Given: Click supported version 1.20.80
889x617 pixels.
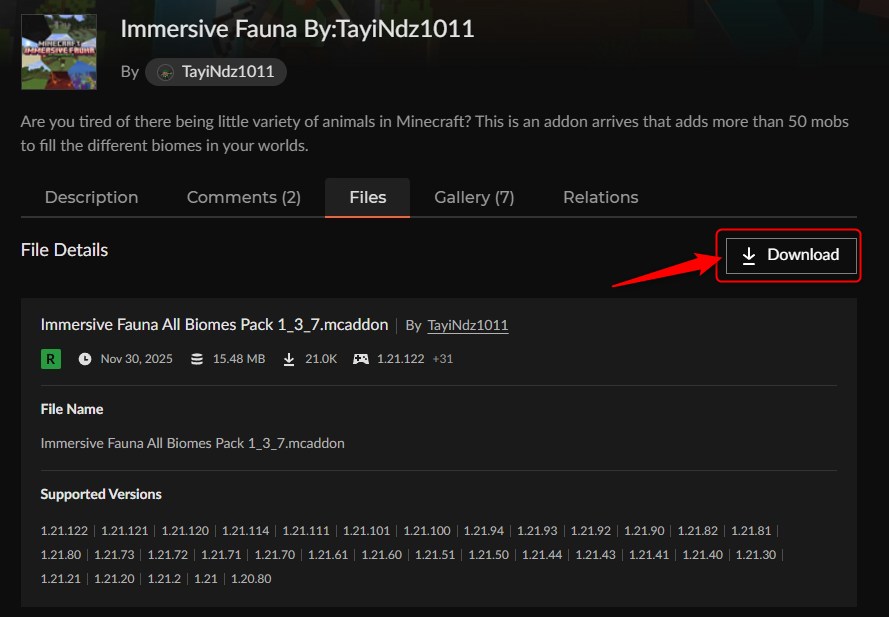Looking at the screenshot, I should pyautogui.click(x=251, y=579).
